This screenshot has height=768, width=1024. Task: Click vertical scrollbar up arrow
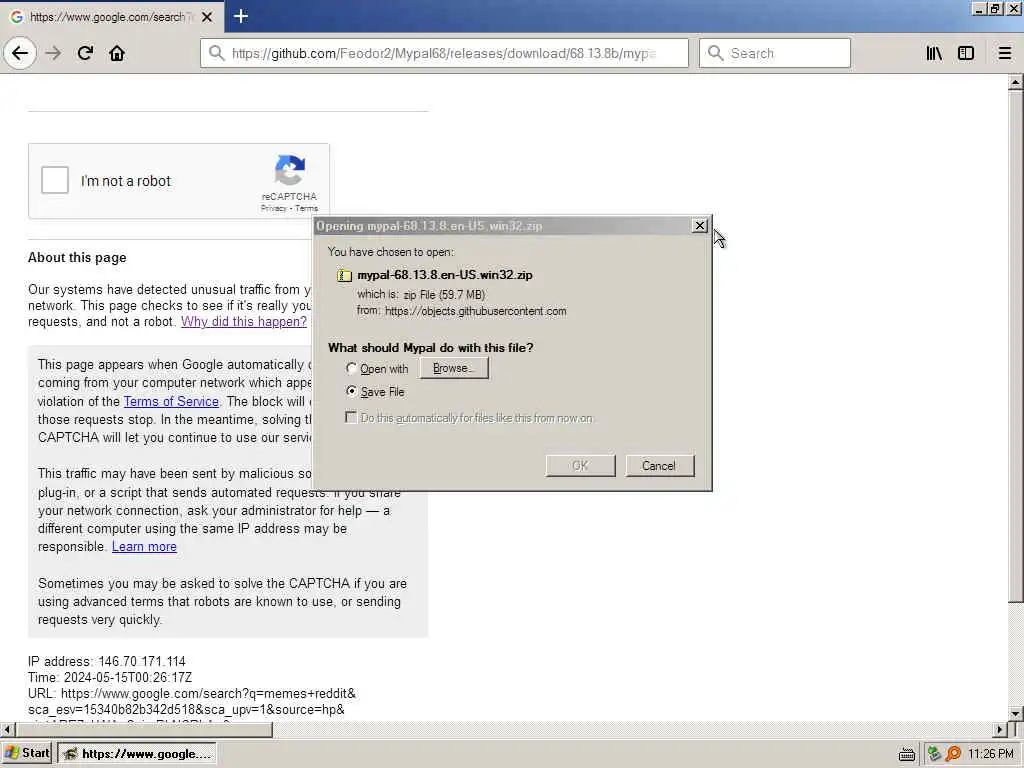pos(1016,83)
